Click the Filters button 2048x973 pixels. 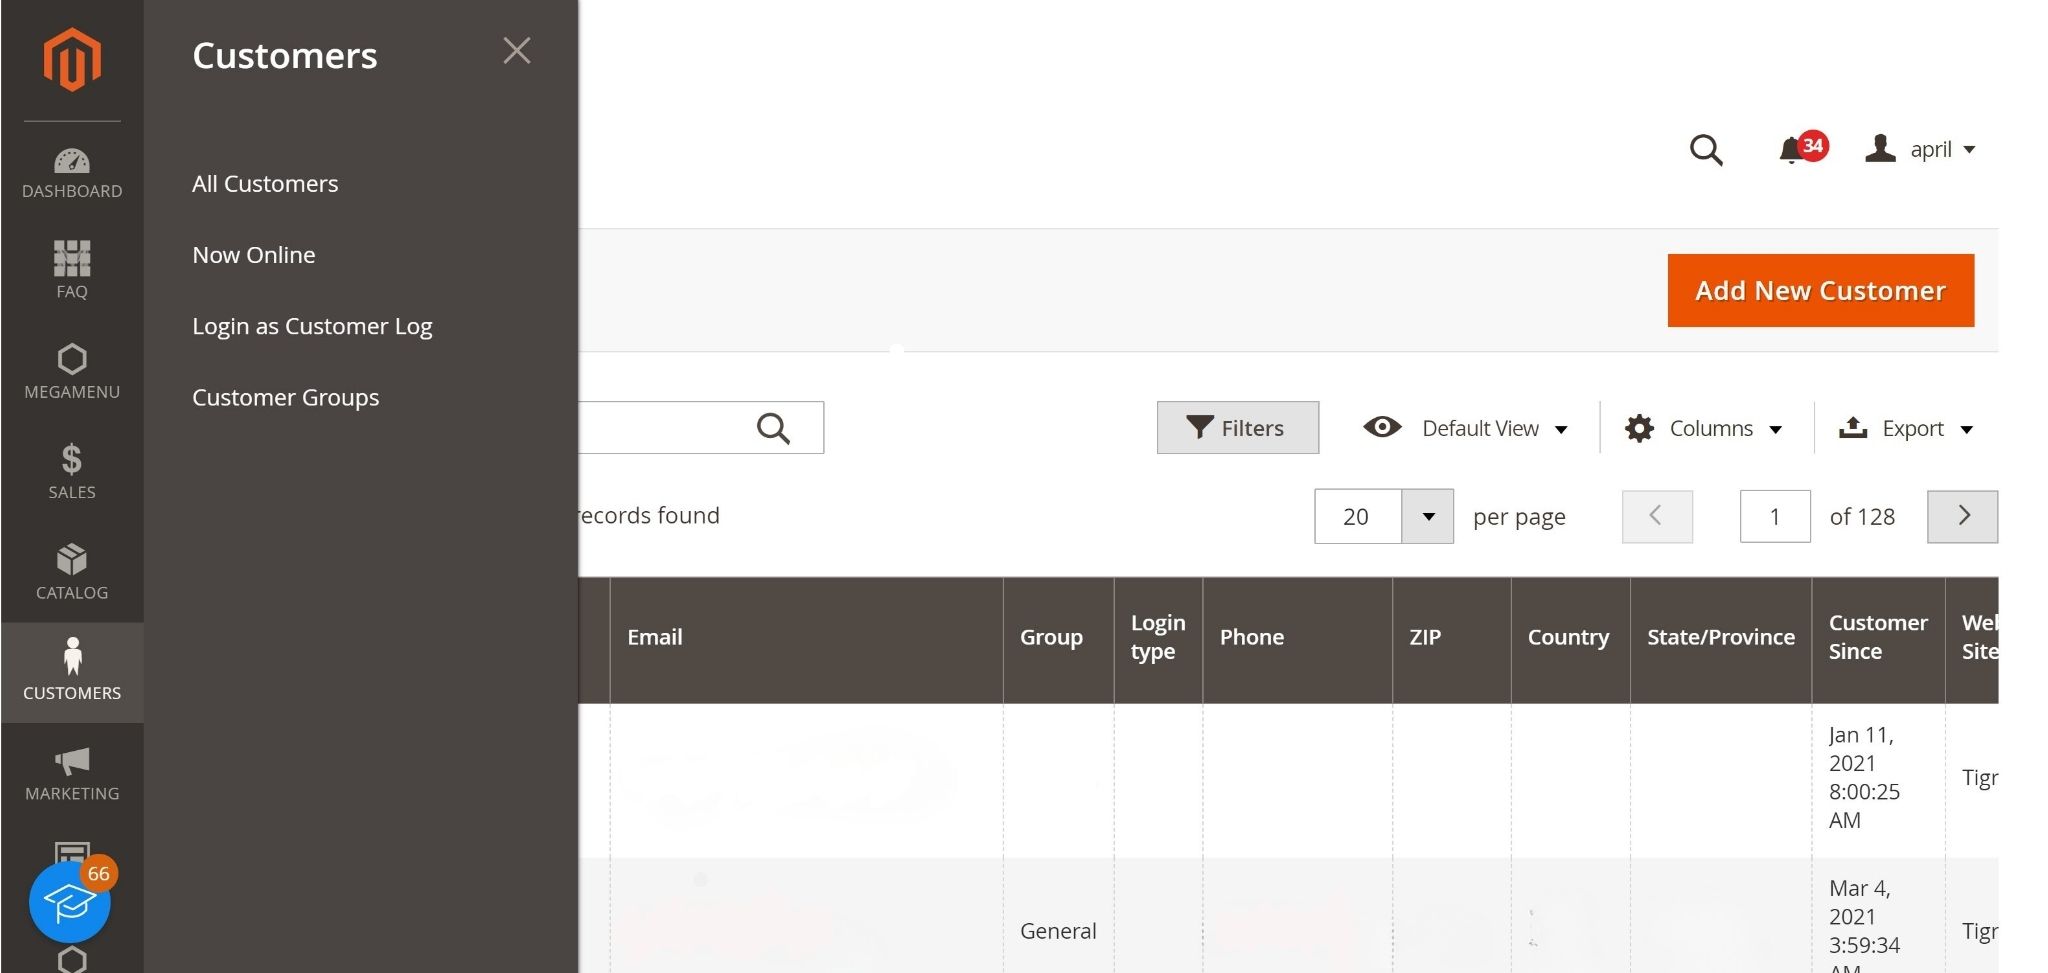point(1237,428)
